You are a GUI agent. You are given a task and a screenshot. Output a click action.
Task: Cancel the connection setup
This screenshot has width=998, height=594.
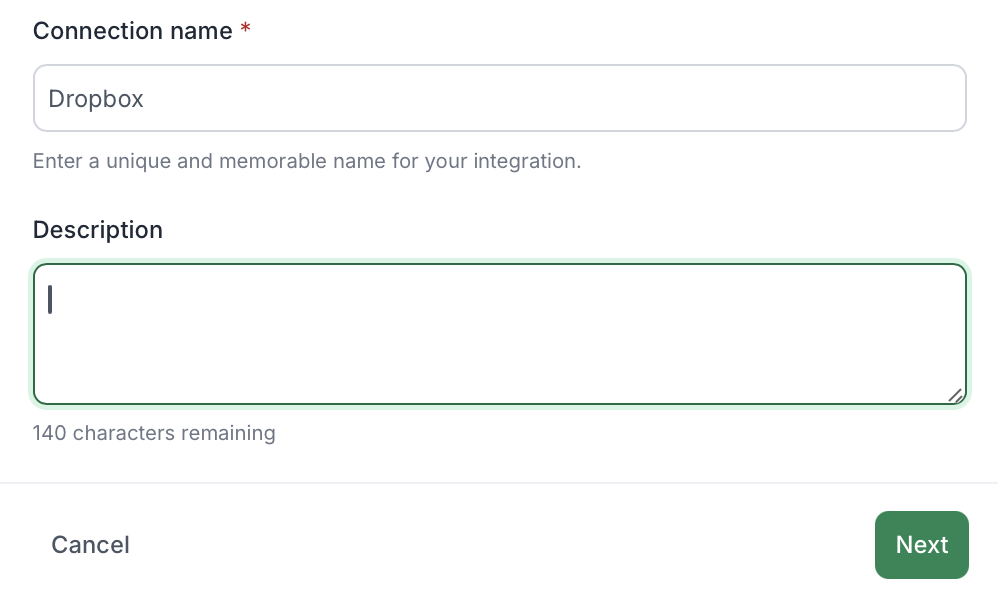(x=90, y=545)
